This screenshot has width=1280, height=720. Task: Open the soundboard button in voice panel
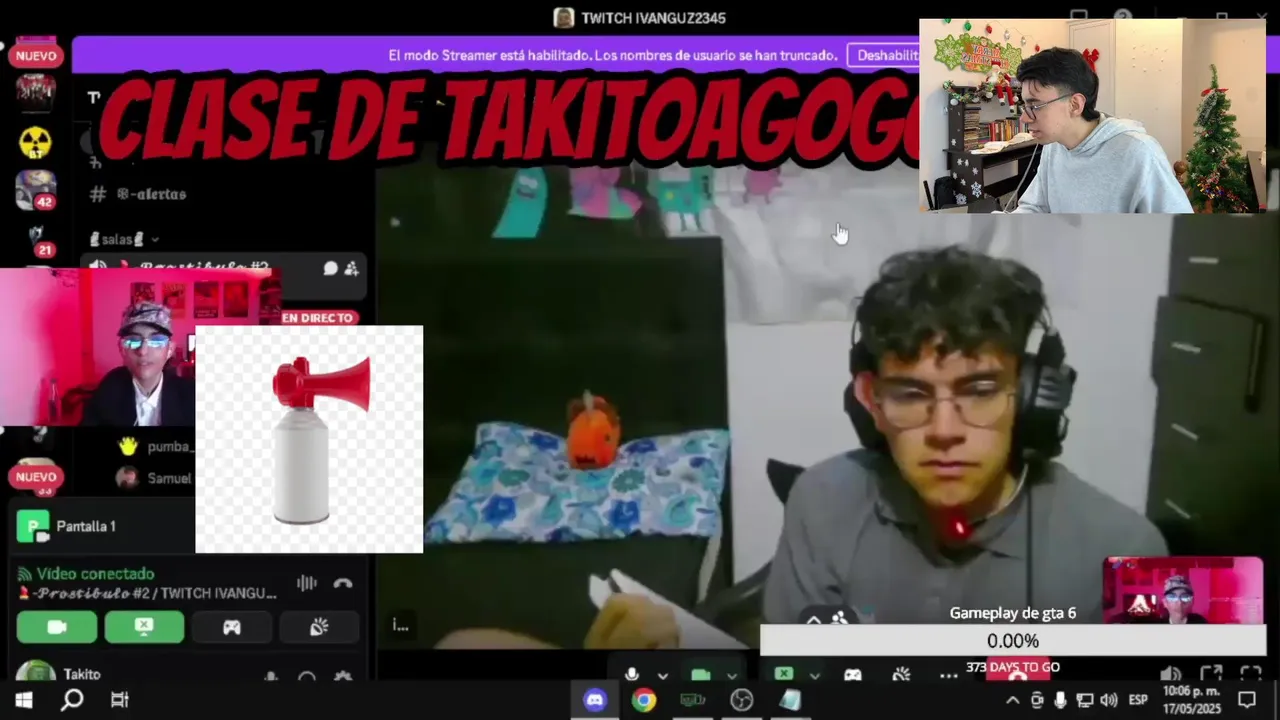319,627
